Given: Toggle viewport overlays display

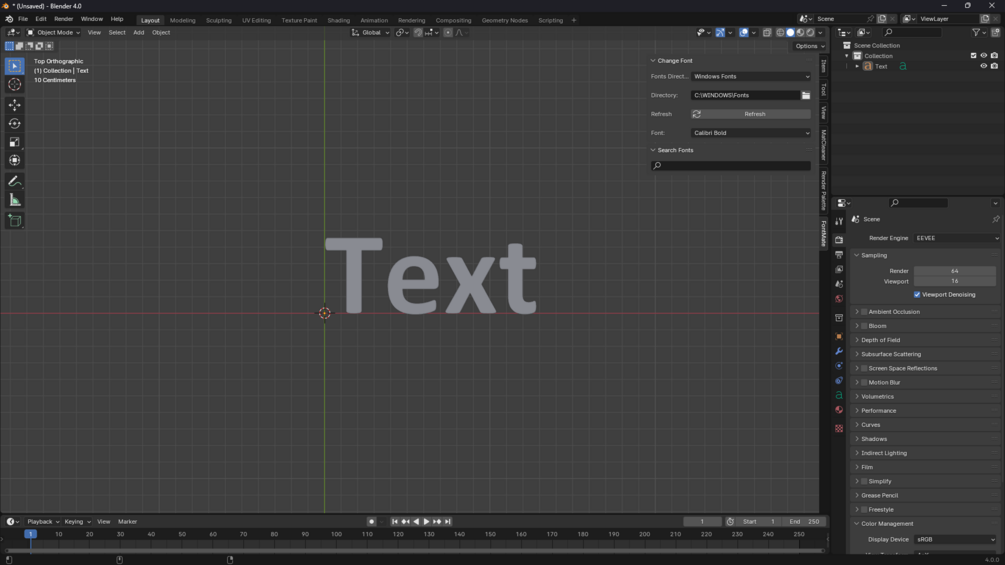Looking at the screenshot, I should pyautogui.click(x=743, y=33).
